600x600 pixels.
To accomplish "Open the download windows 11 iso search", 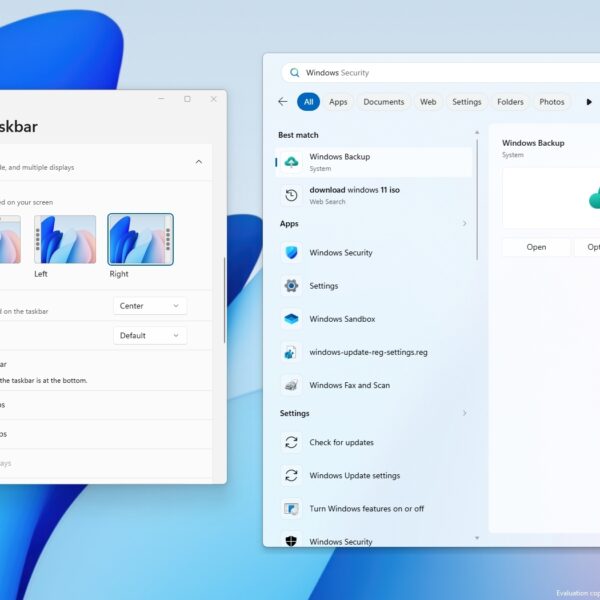I will pyautogui.click(x=374, y=195).
